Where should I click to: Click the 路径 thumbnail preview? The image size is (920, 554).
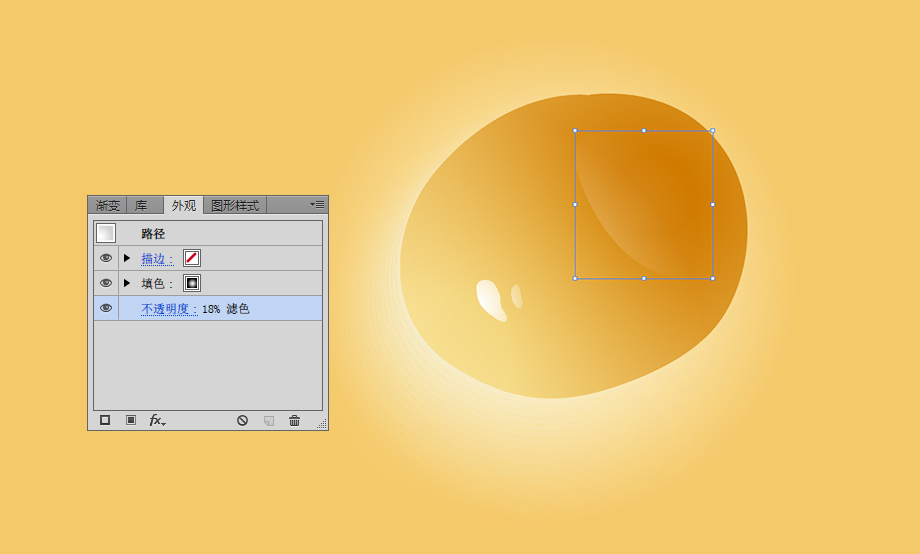tap(106, 233)
